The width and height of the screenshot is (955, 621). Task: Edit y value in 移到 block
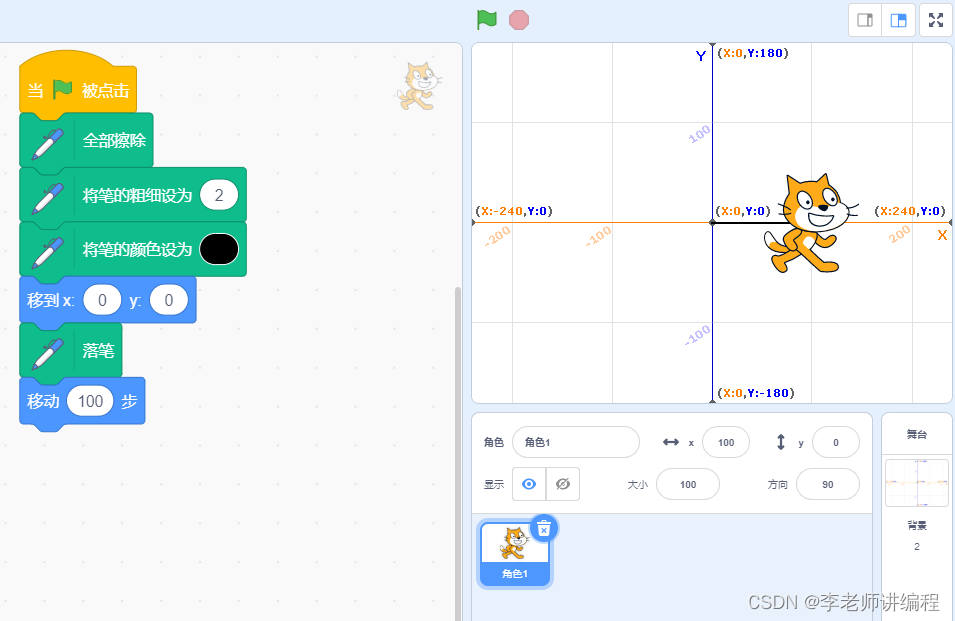(169, 300)
